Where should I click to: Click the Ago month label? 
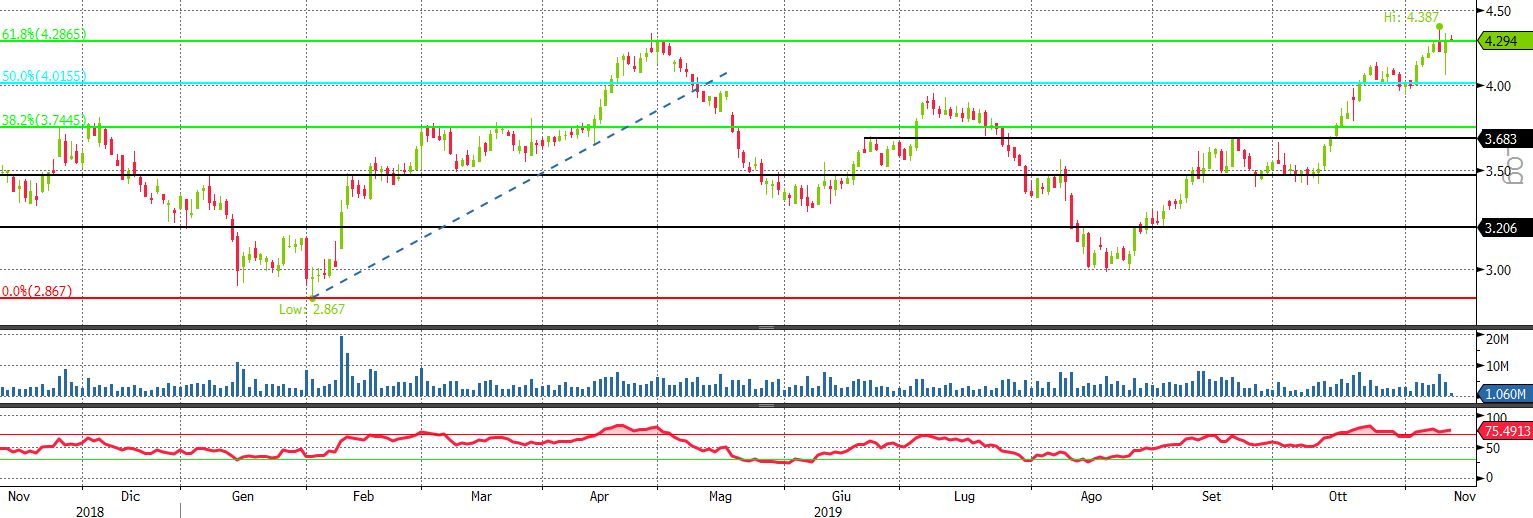coord(1092,495)
